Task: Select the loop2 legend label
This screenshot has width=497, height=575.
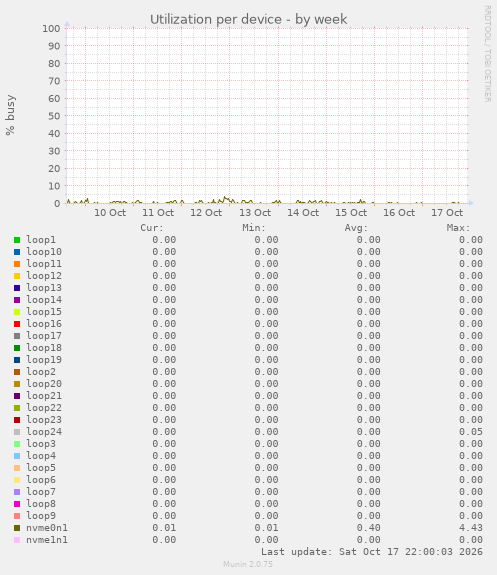Action: pyautogui.click(x=41, y=372)
